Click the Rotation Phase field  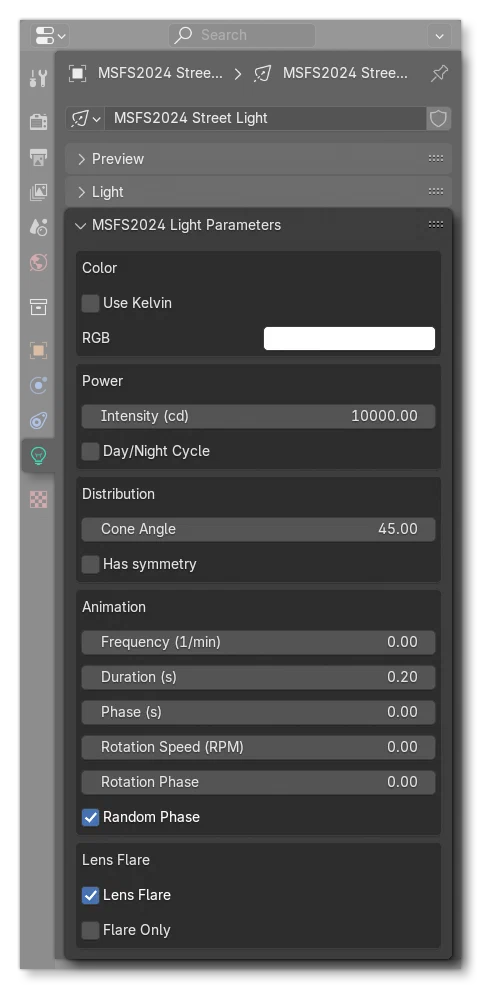[x=258, y=782]
